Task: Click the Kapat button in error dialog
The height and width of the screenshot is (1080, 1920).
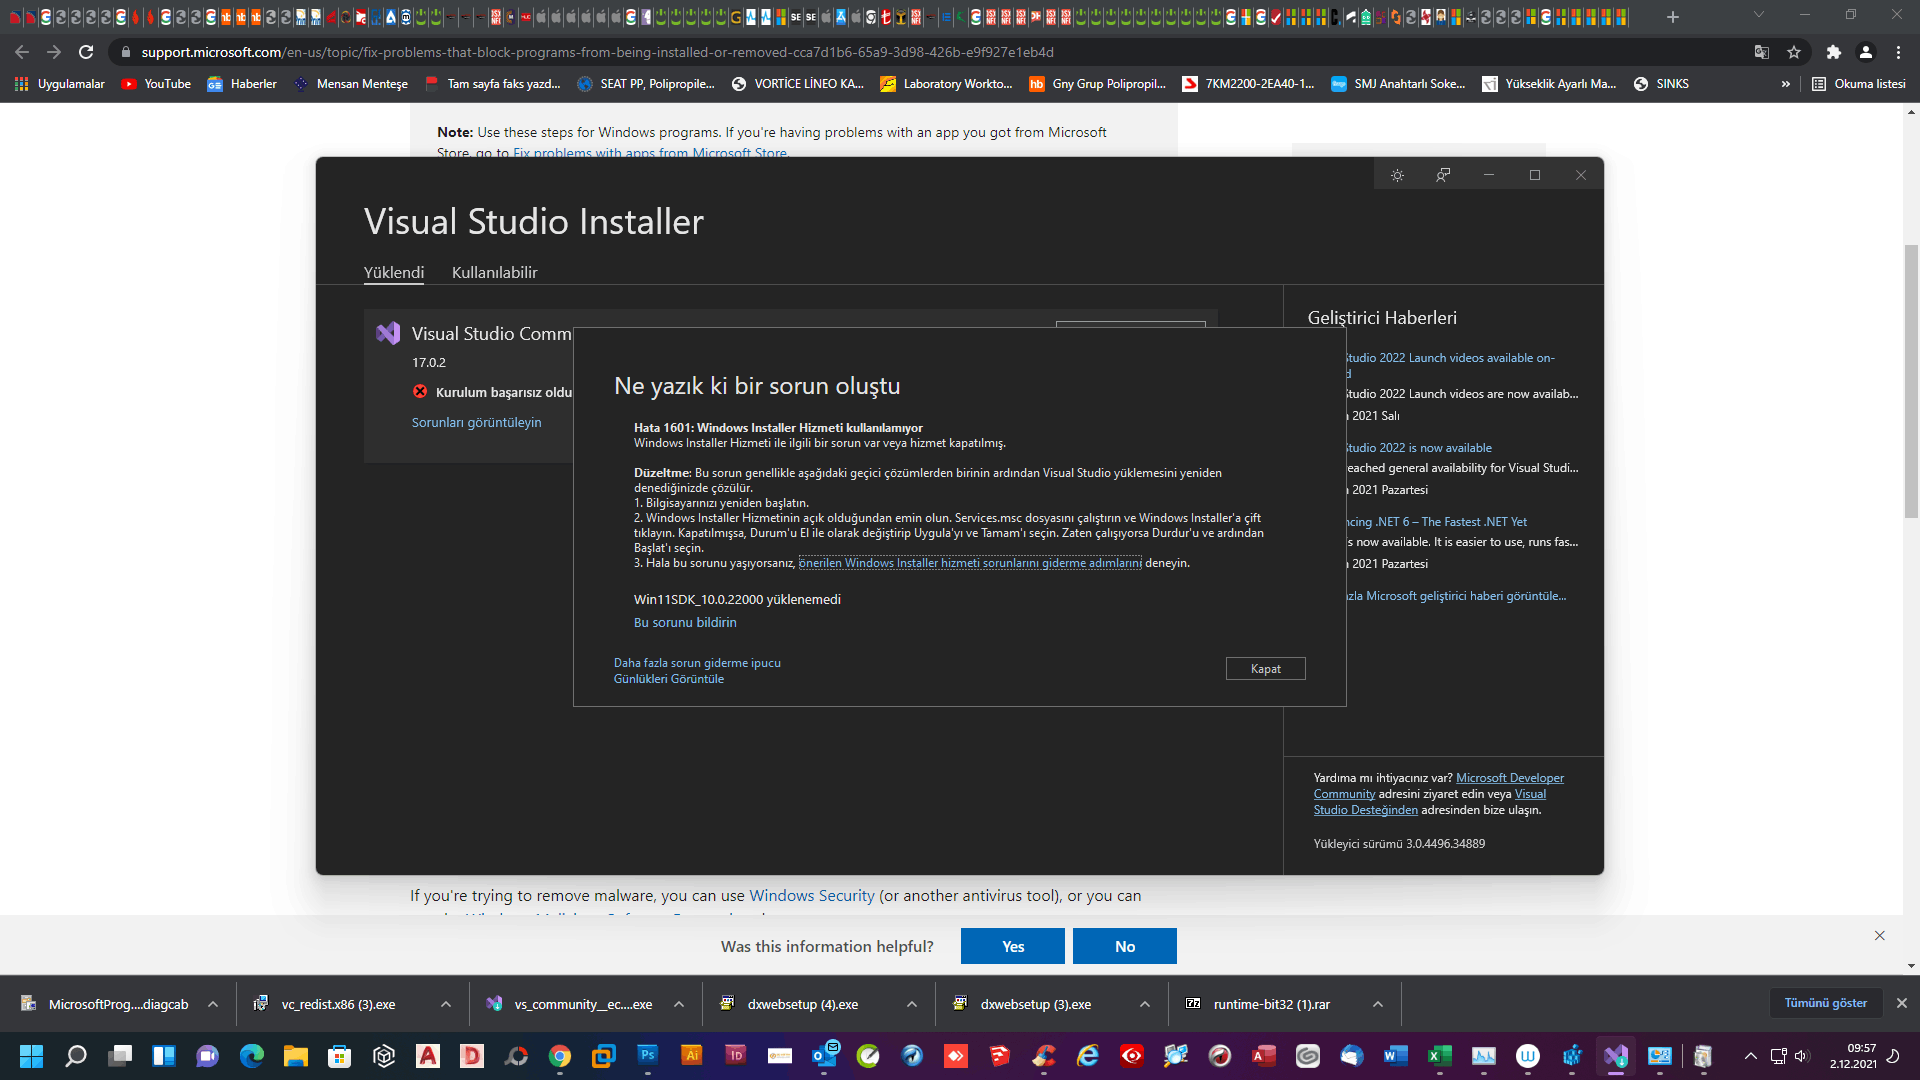Action: (1266, 669)
